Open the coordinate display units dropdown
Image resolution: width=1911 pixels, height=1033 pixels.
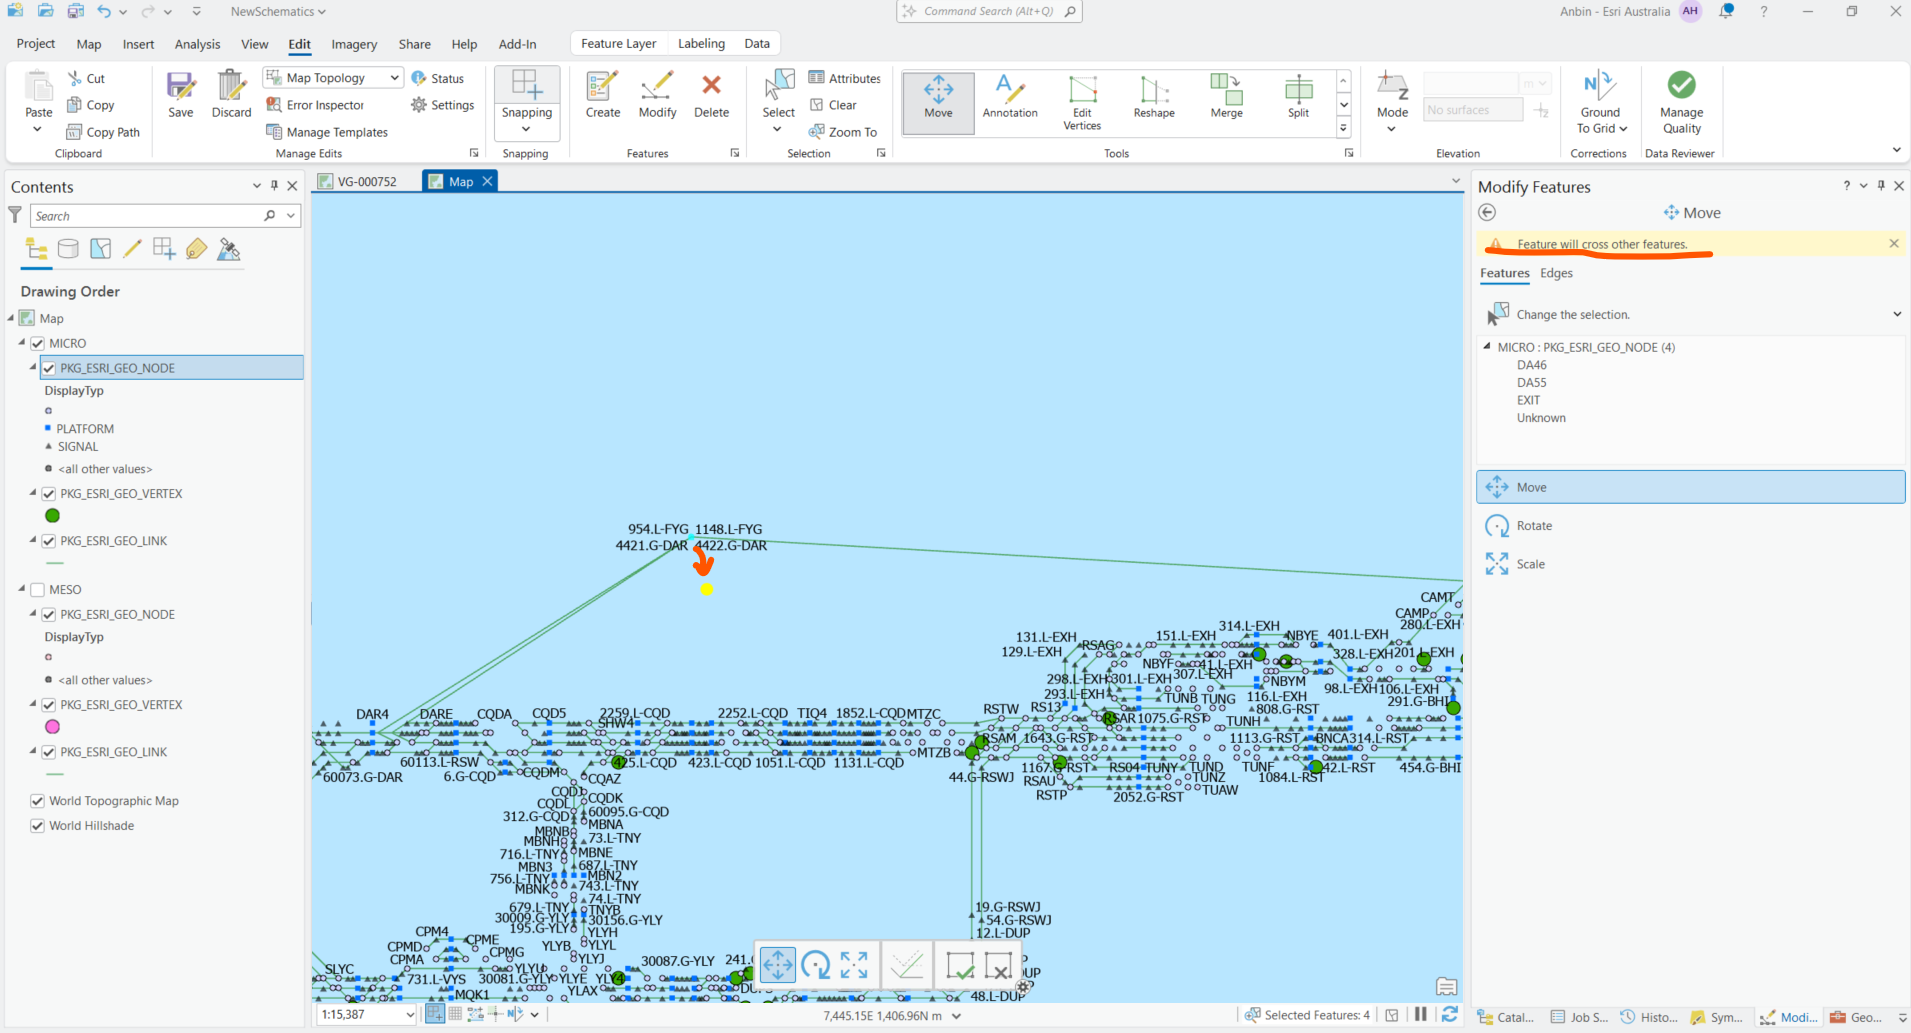(x=957, y=1016)
